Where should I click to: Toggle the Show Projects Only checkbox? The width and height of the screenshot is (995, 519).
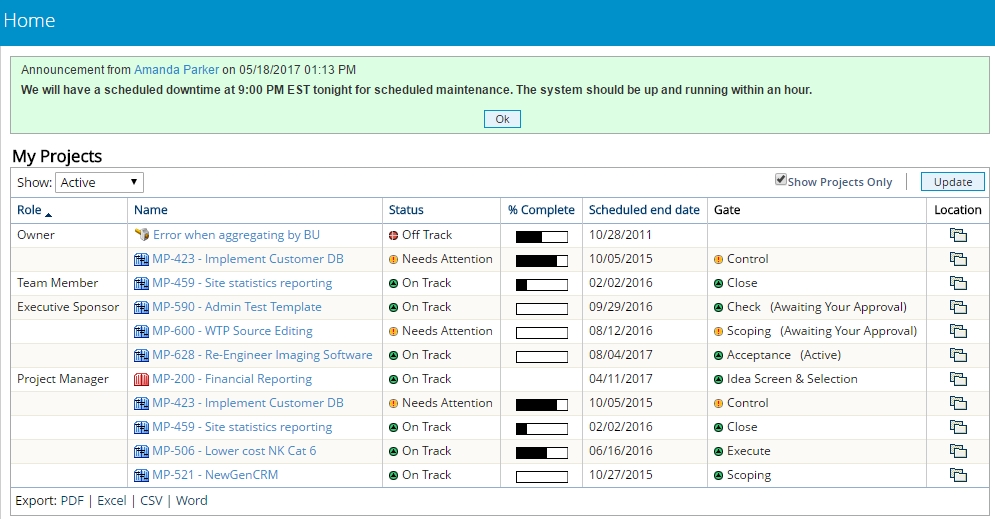click(x=781, y=180)
